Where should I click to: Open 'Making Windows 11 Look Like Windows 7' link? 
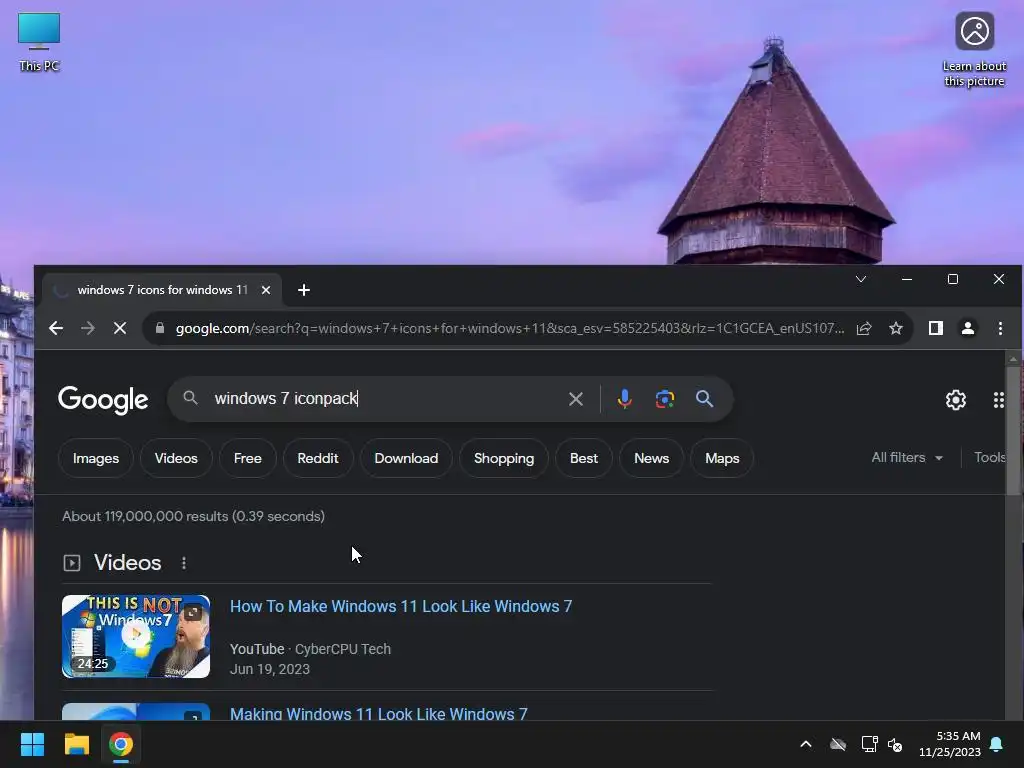[379, 713]
